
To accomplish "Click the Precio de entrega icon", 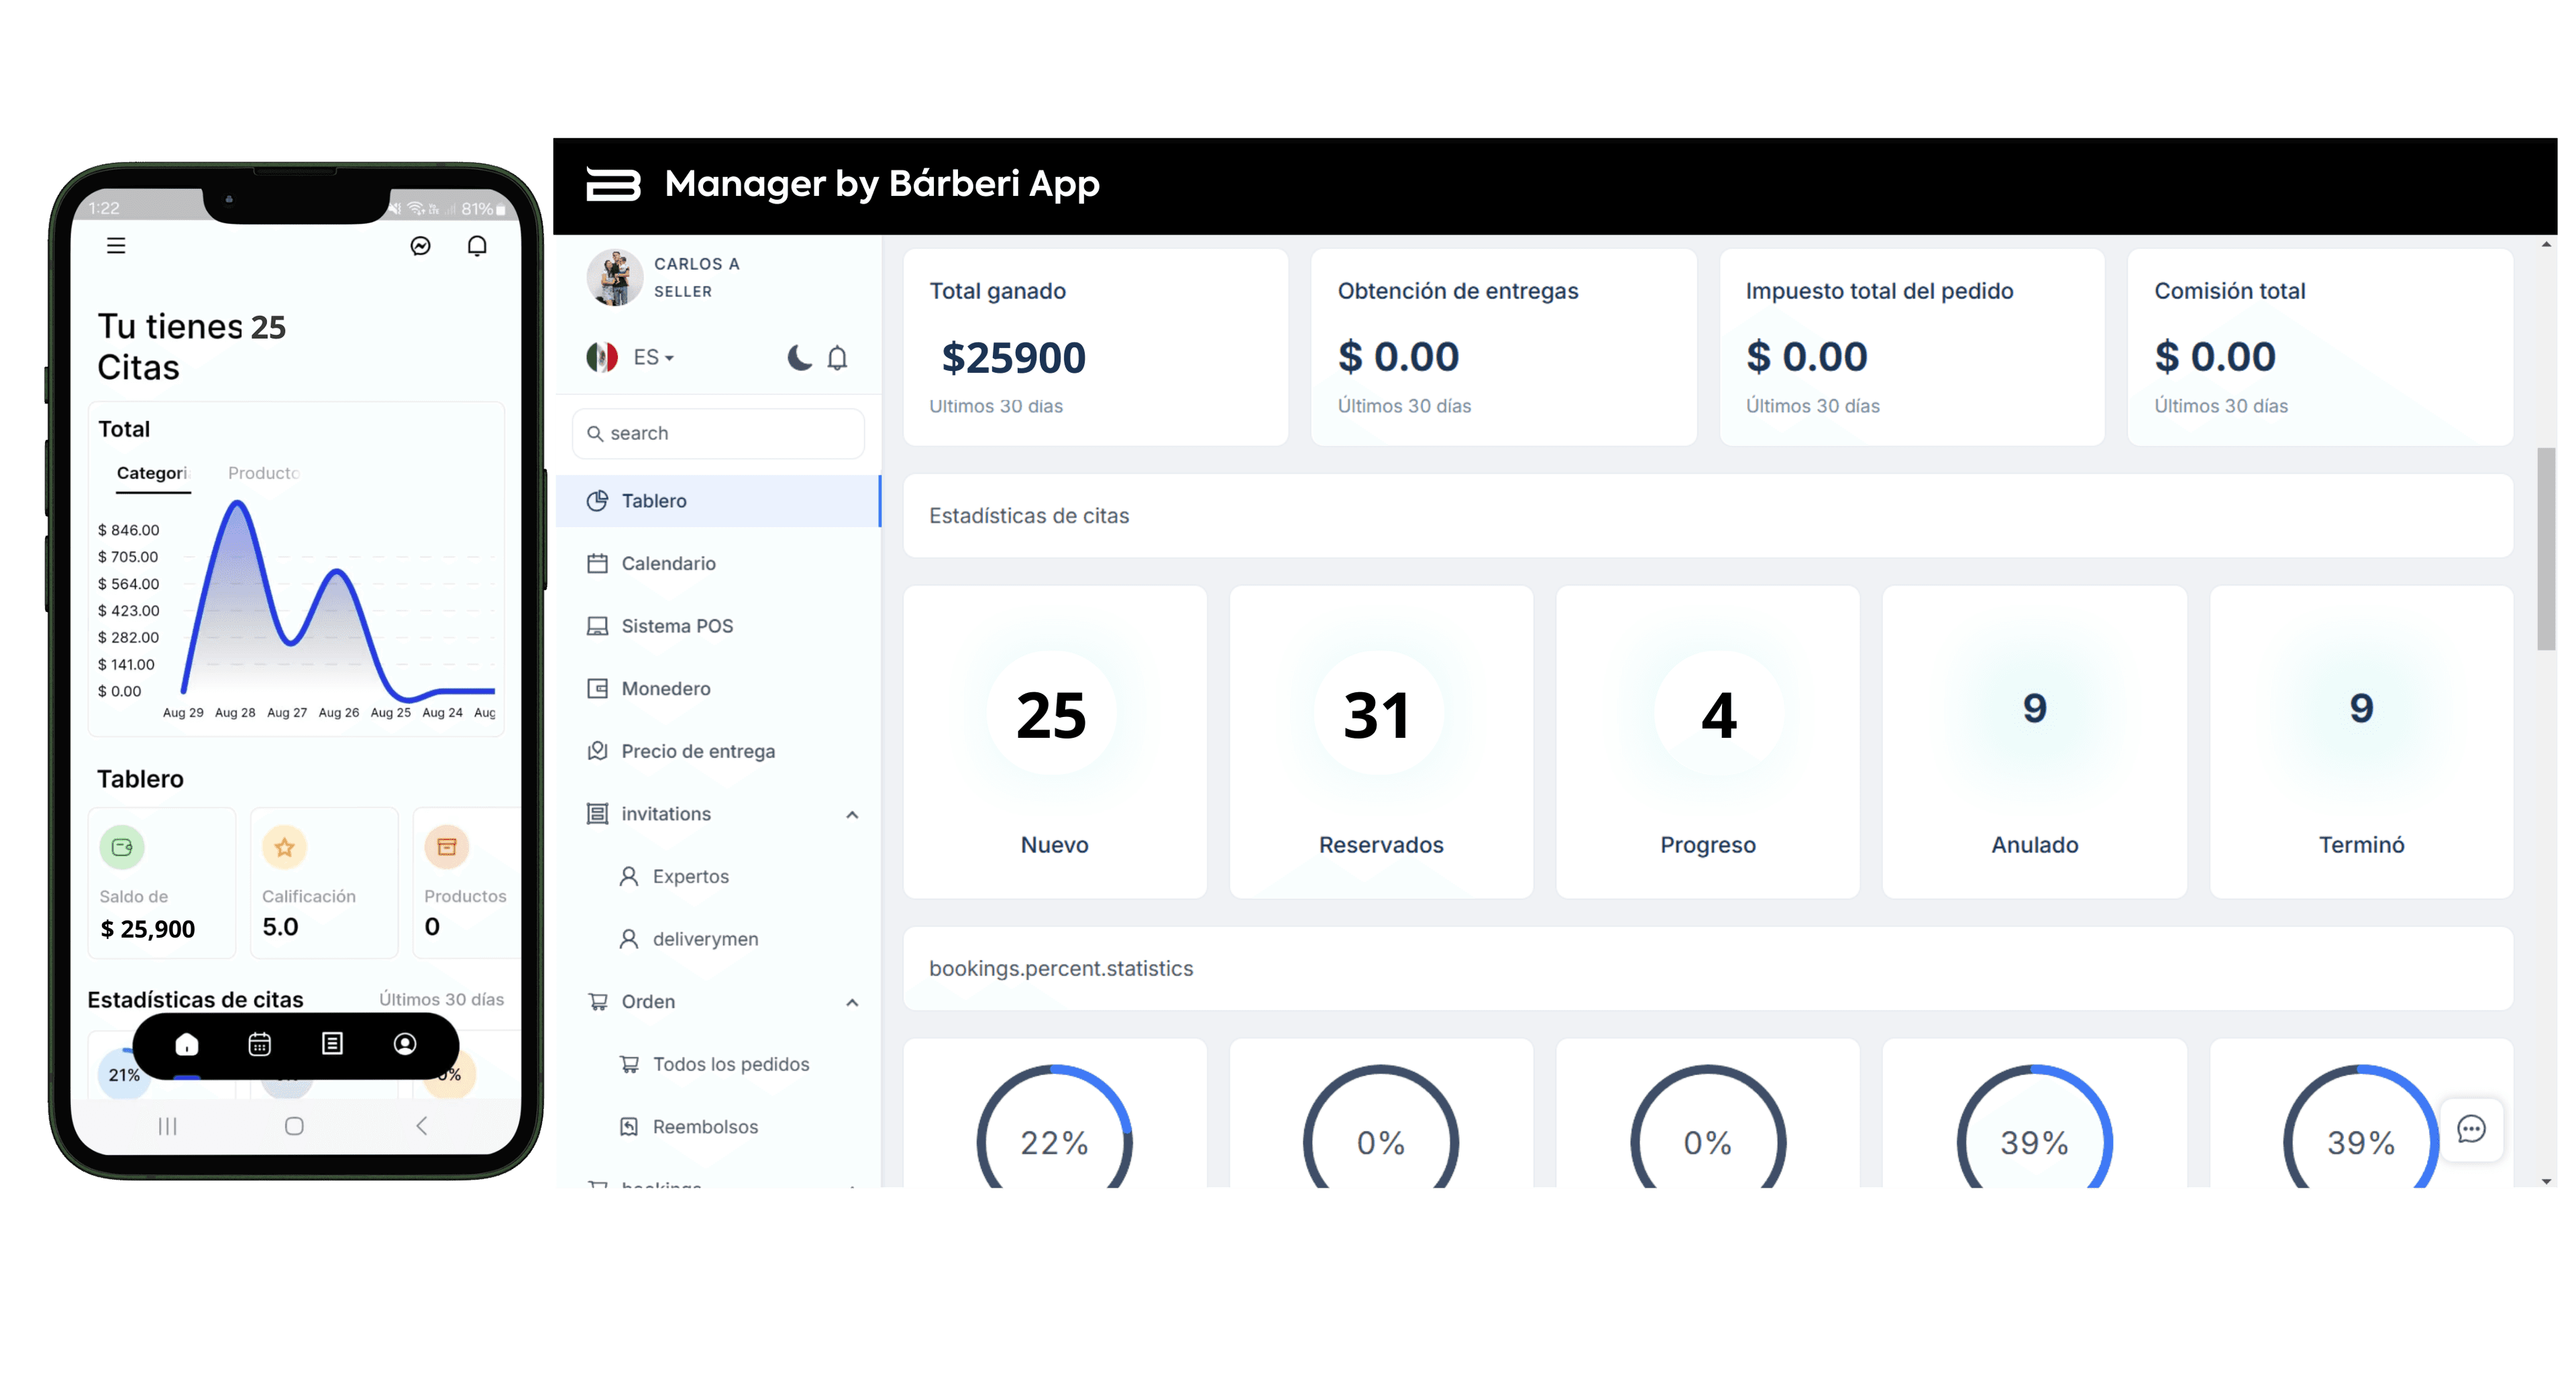I will (598, 750).
